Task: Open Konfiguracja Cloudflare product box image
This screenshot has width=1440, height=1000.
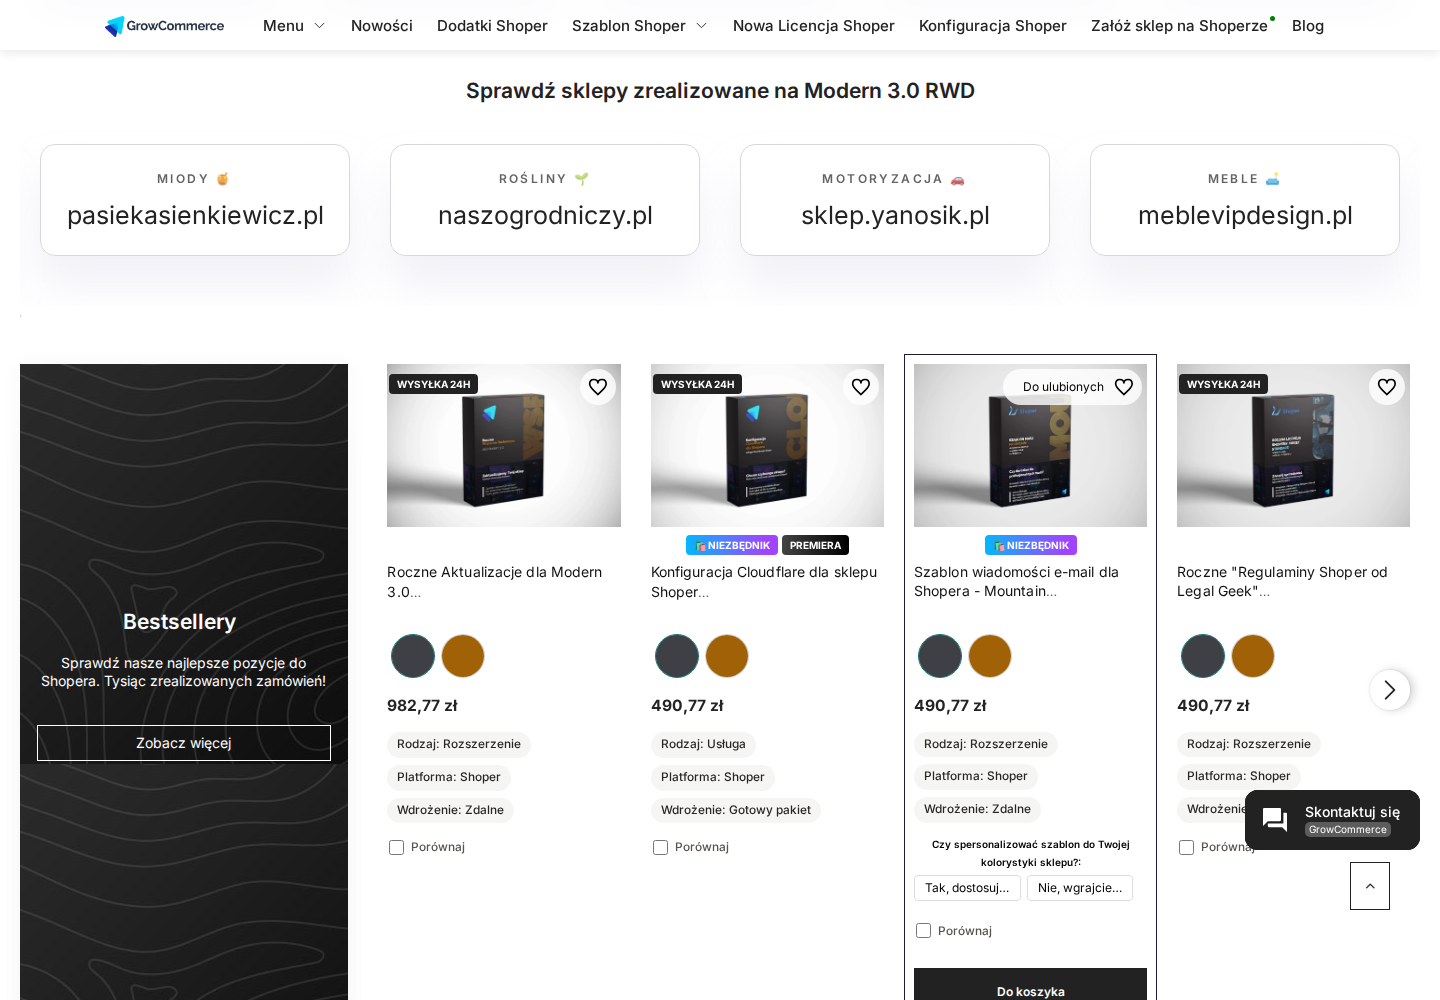Action: pyautogui.click(x=767, y=446)
